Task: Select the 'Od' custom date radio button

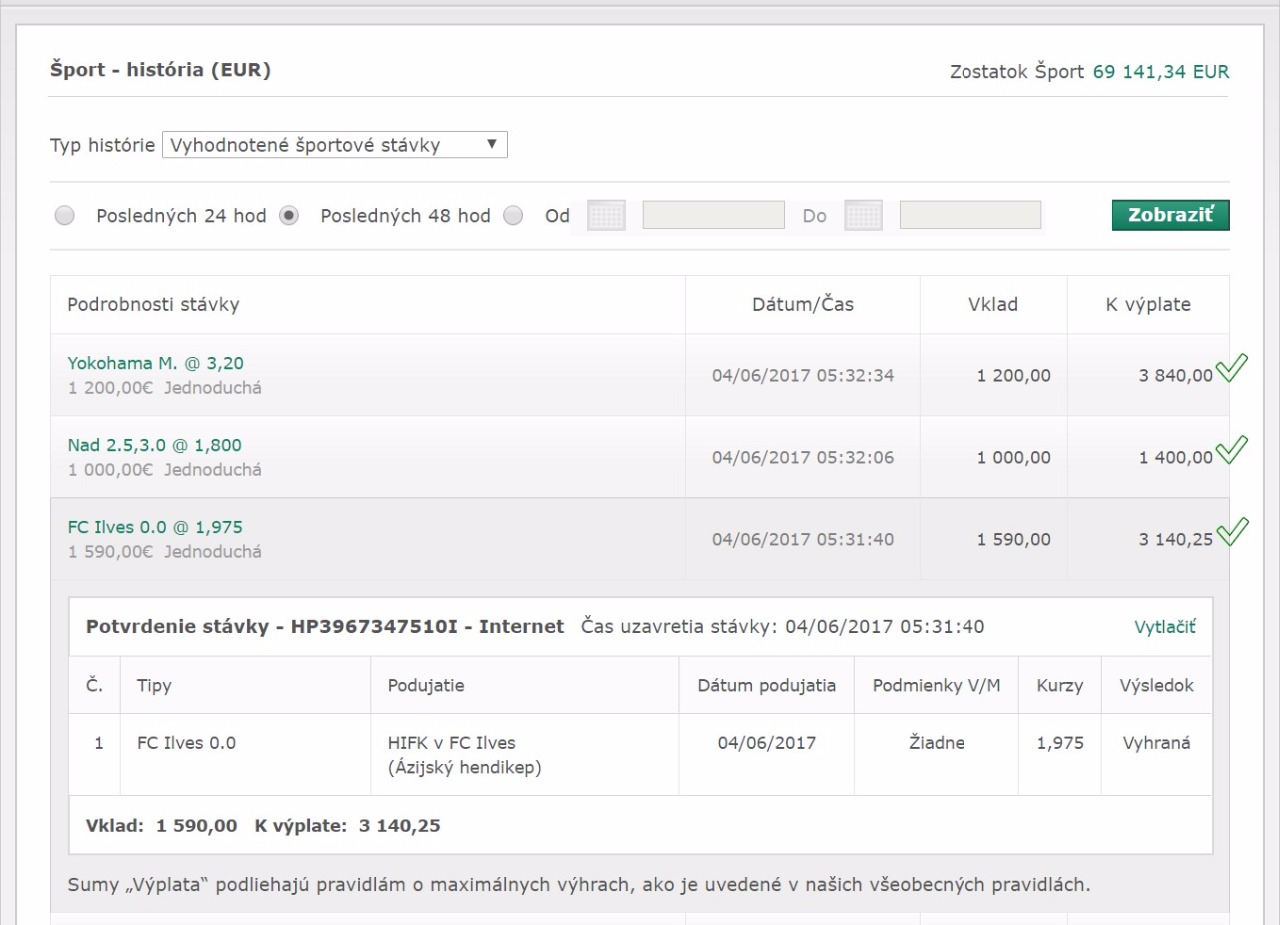Action: (513, 216)
